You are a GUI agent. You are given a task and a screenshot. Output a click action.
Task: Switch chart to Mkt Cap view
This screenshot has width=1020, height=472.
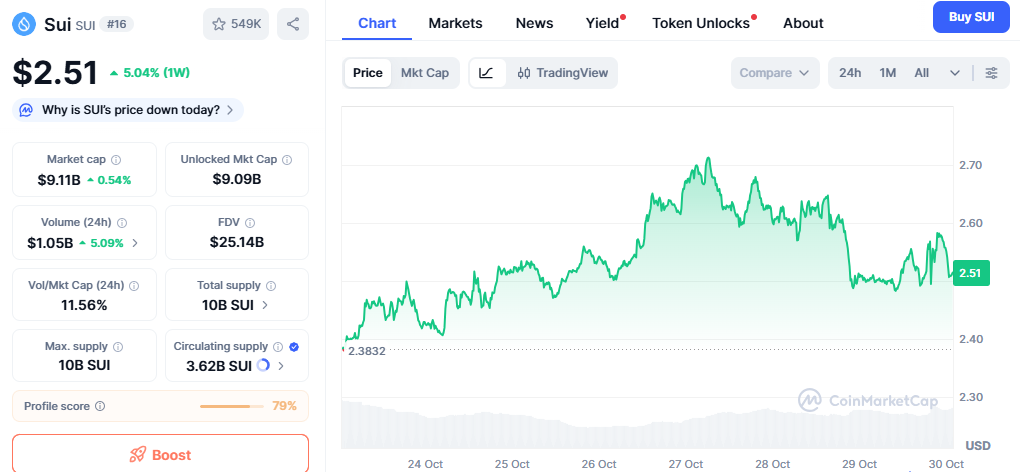(424, 73)
